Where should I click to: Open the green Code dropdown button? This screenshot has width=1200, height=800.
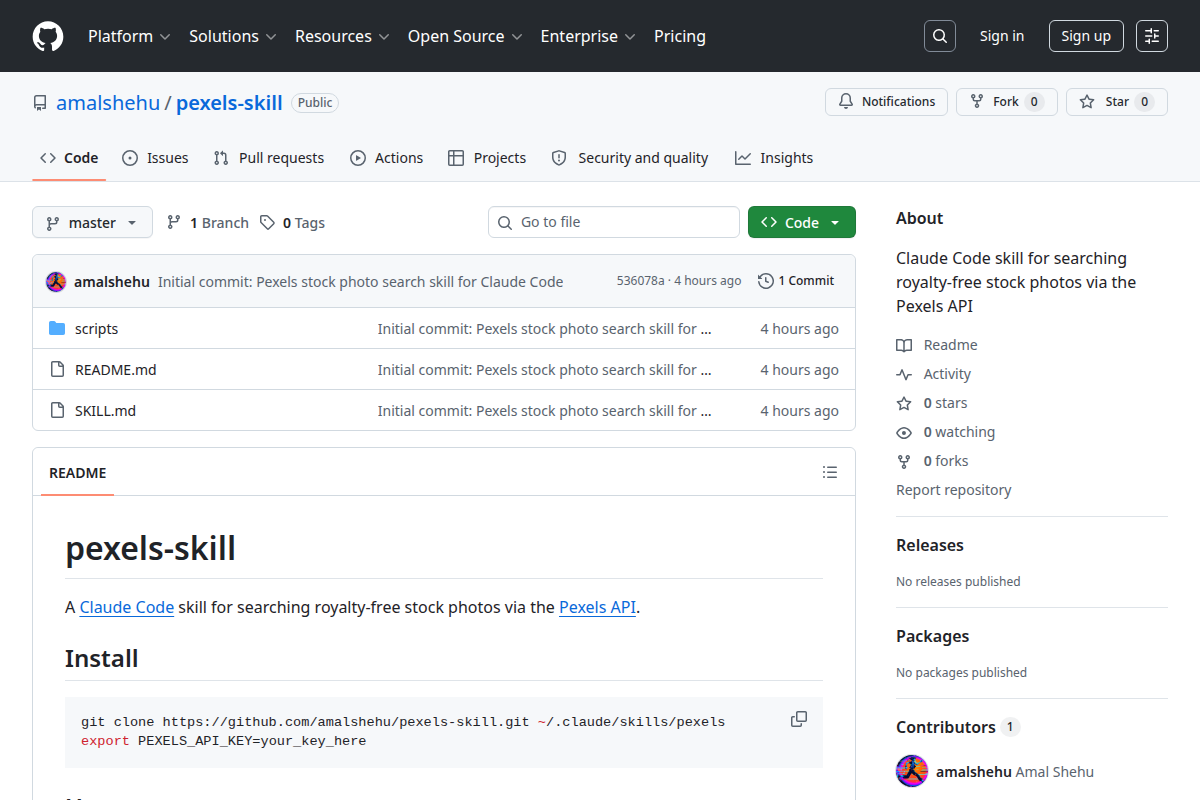[802, 222]
